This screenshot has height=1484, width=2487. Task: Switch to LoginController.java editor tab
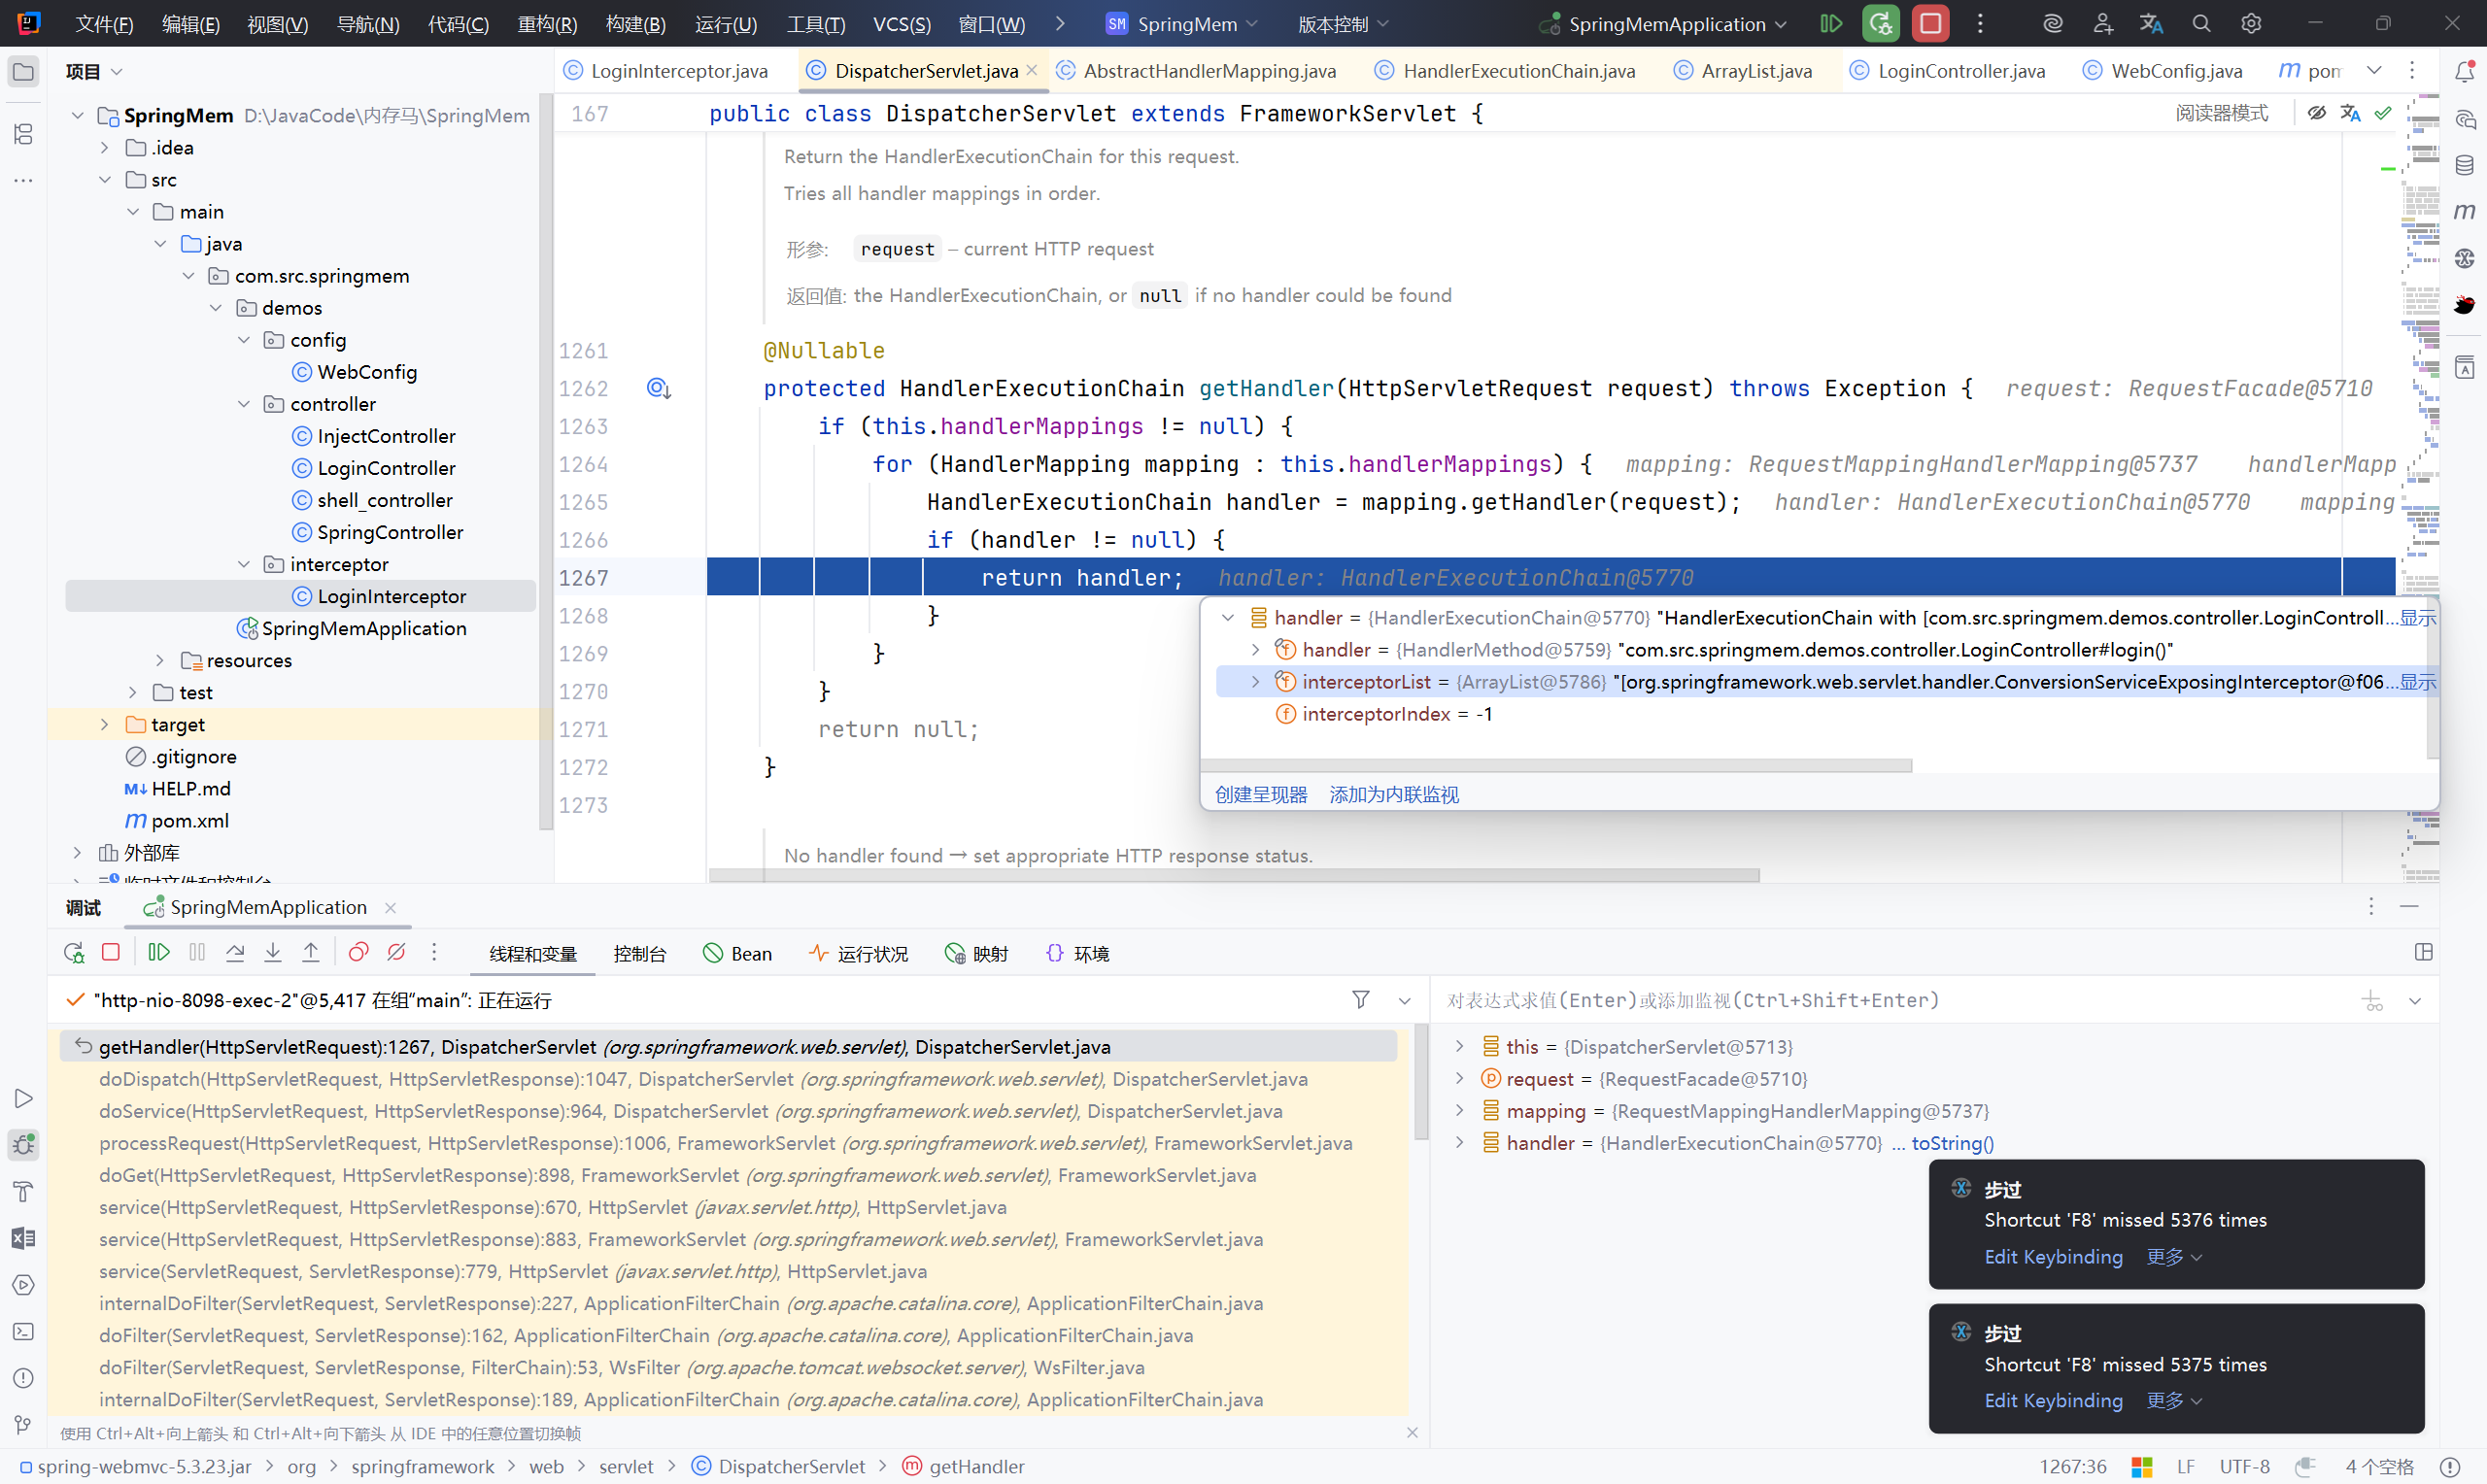[x=1960, y=71]
